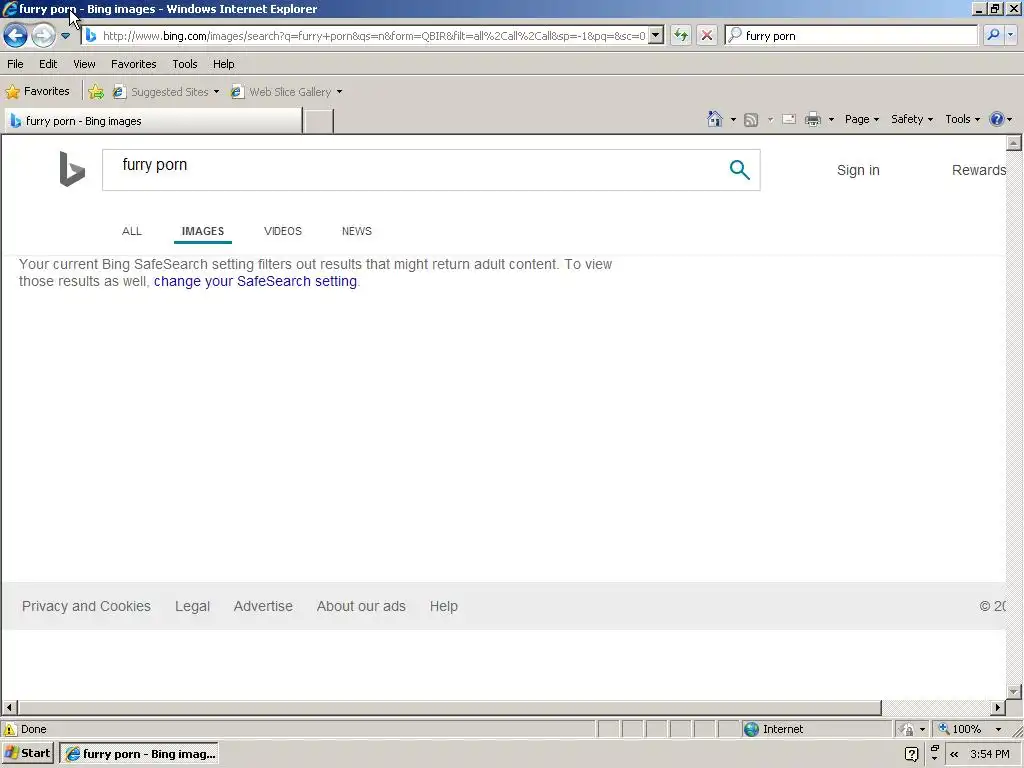The height and width of the screenshot is (768, 1024).
Task: Click the vertical scrollbar up arrow
Action: 1014,143
